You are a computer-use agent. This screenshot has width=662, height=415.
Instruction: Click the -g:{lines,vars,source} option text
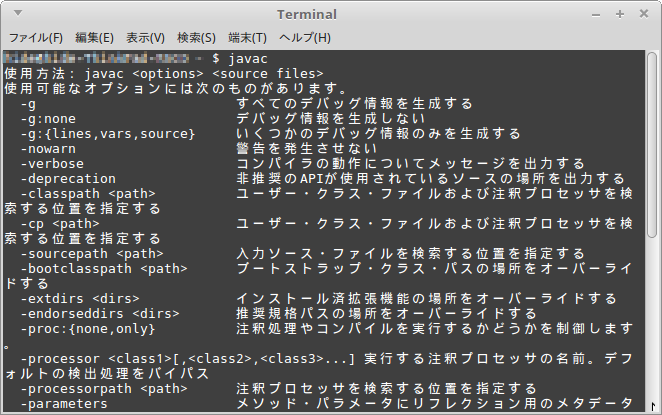[100, 133]
